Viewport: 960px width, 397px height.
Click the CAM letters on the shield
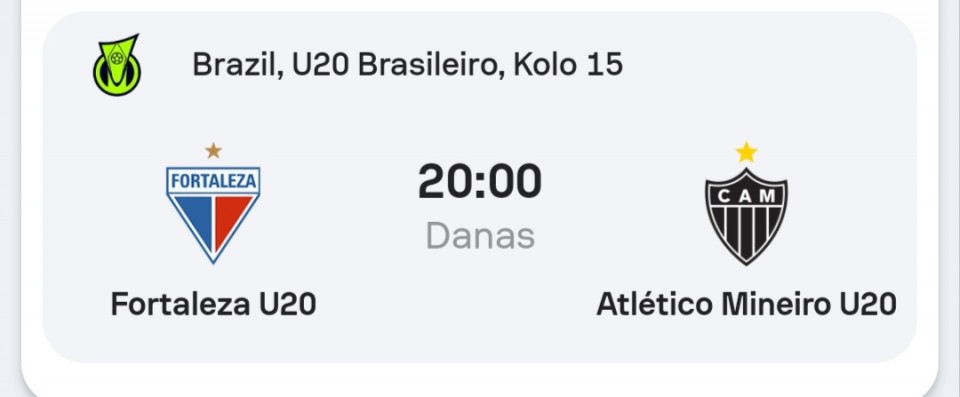(x=746, y=196)
